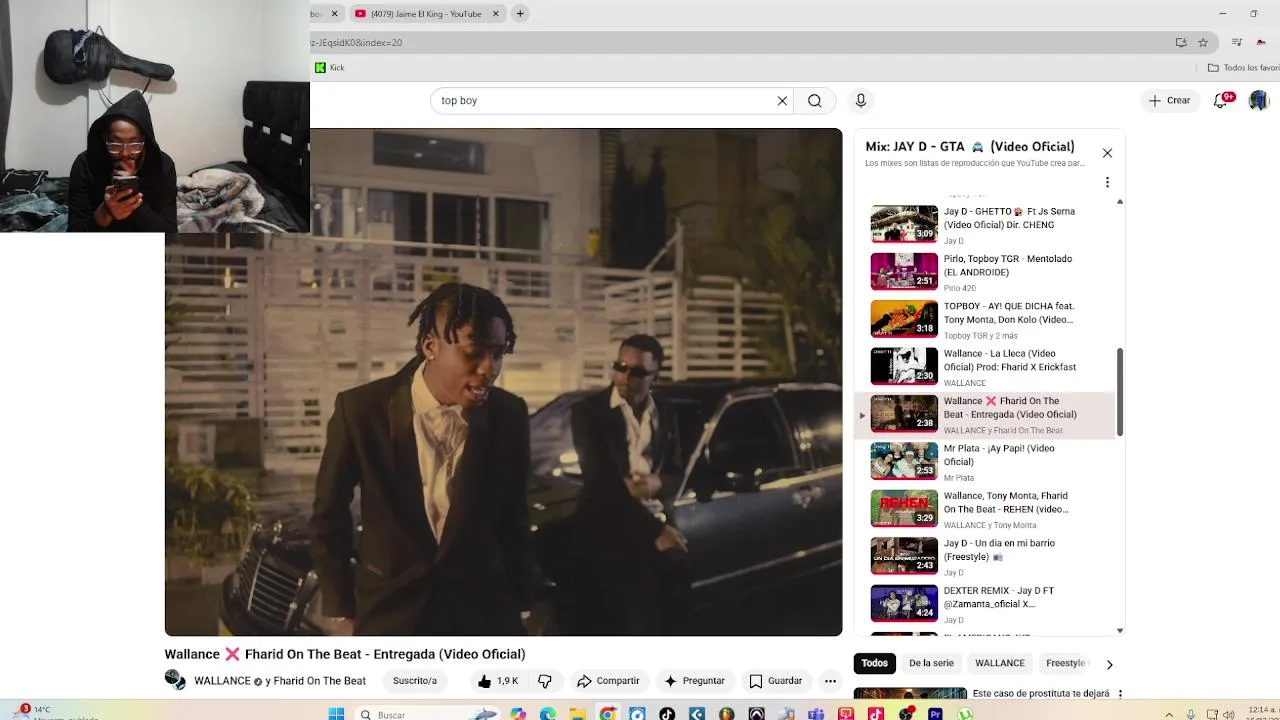Open the Kick bookmark
This screenshot has width=1280, height=720.
tap(329, 68)
